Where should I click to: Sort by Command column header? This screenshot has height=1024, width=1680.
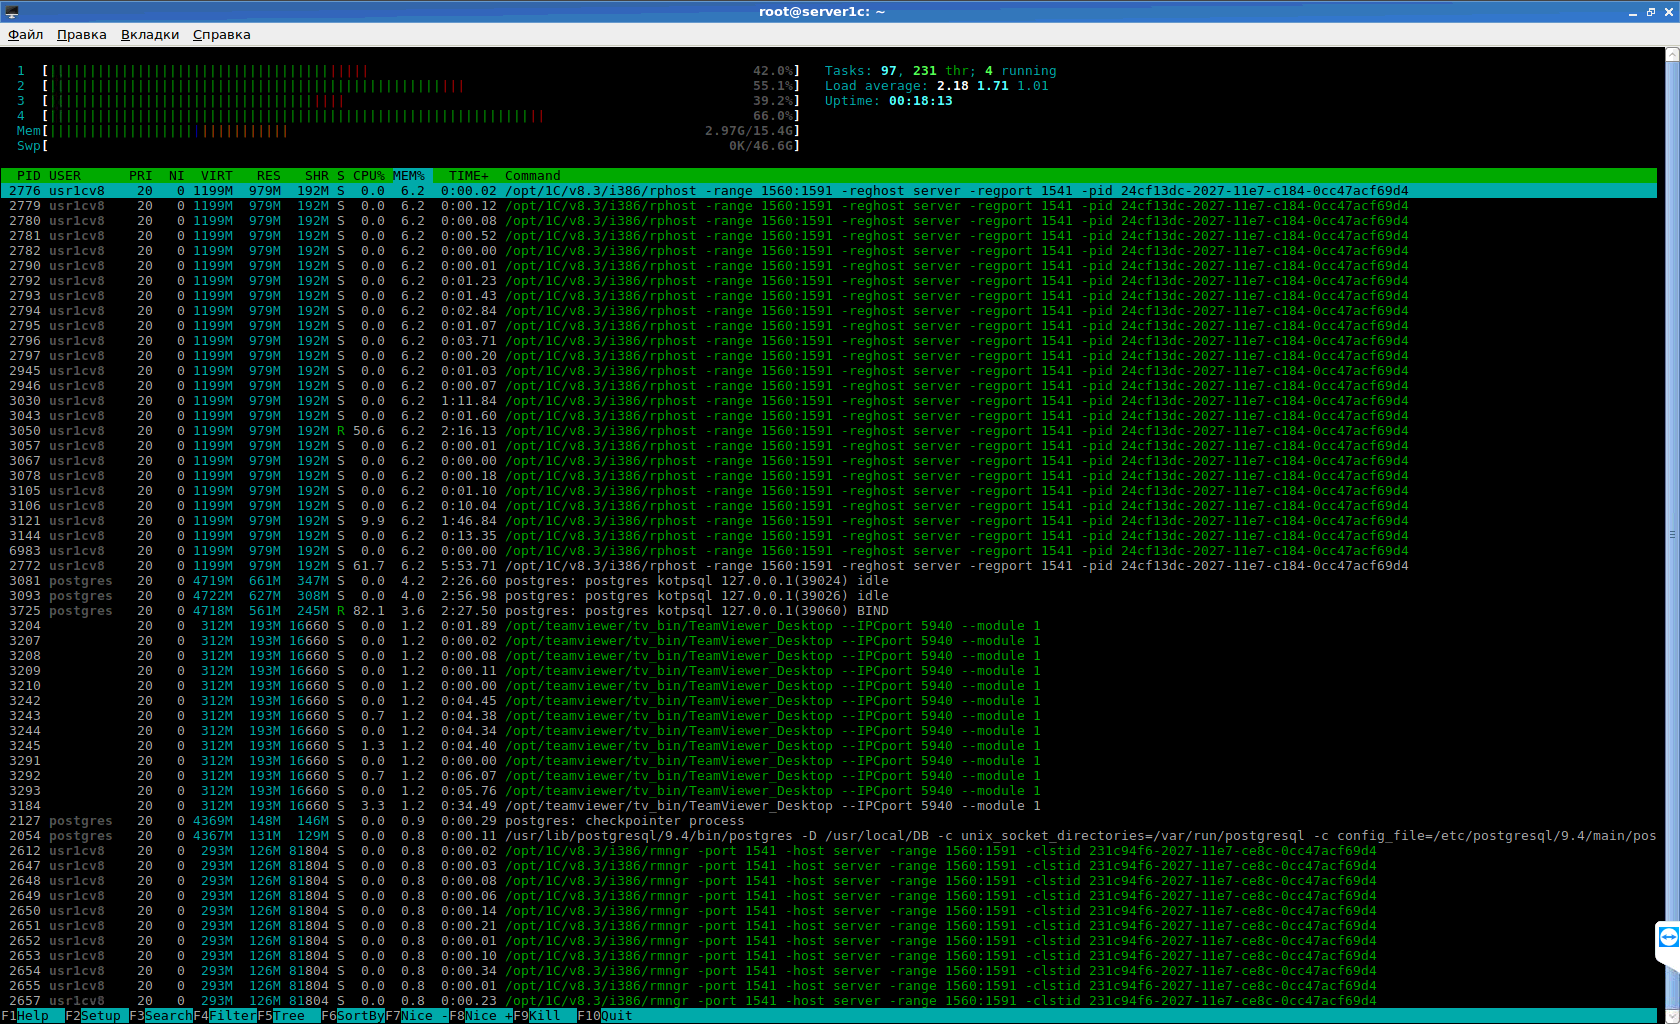[x=533, y=176]
